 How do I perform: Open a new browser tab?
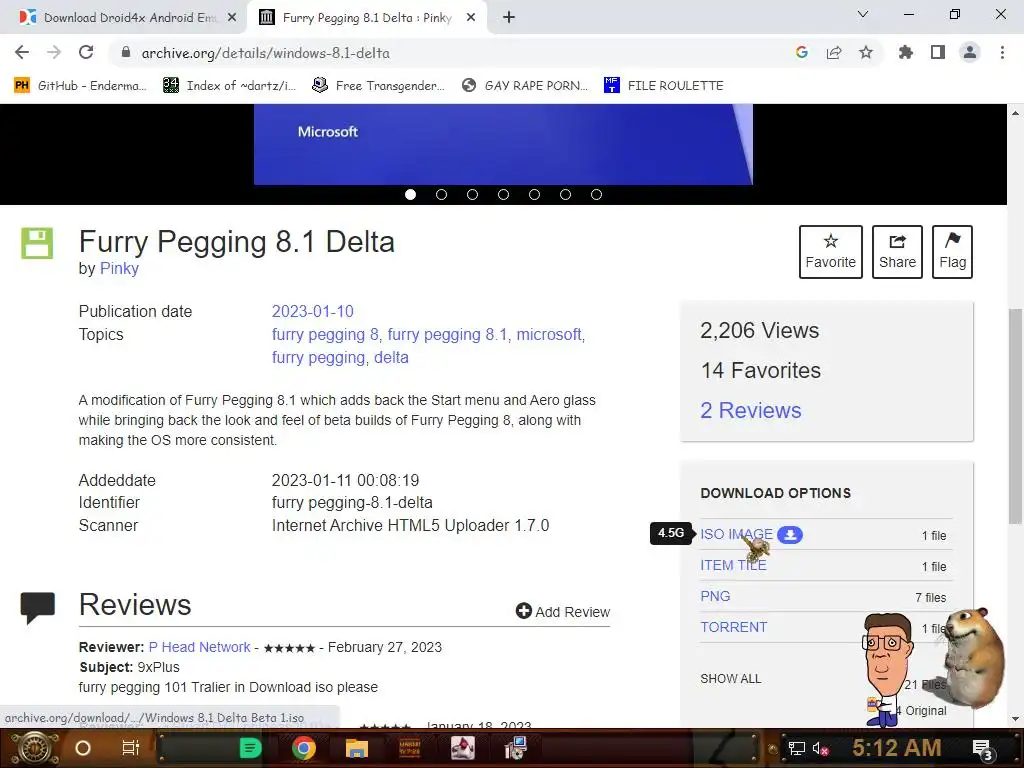pos(509,18)
